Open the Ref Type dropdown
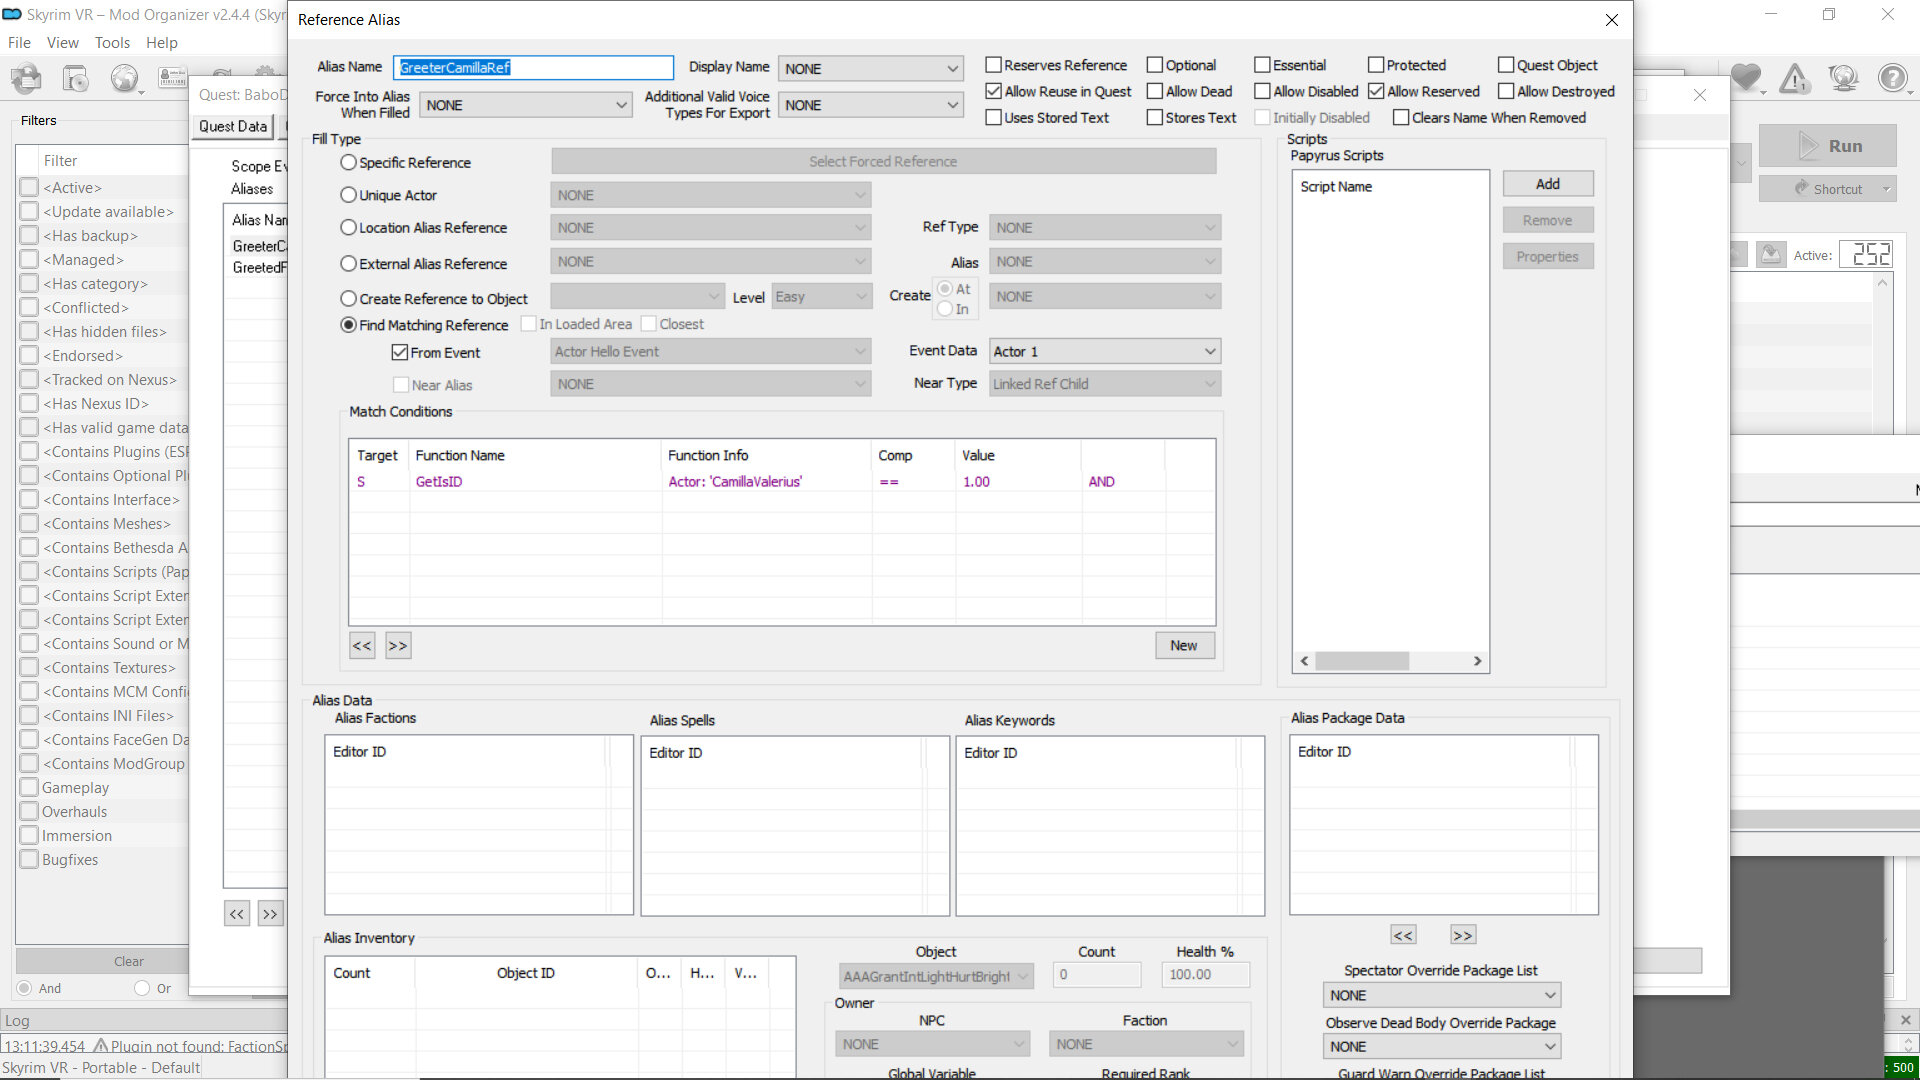Viewport: 1920px width, 1080px height. (1104, 228)
